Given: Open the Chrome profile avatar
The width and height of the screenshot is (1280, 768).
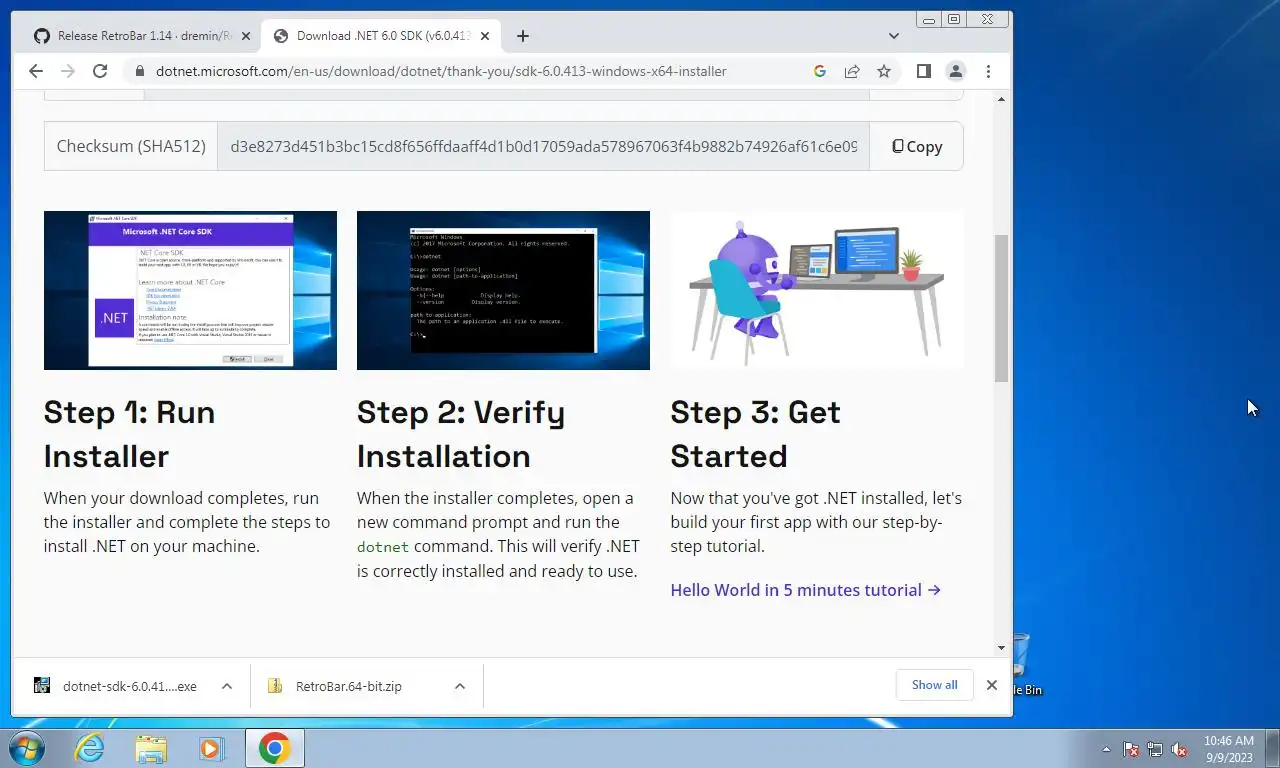Looking at the screenshot, I should (x=956, y=71).
